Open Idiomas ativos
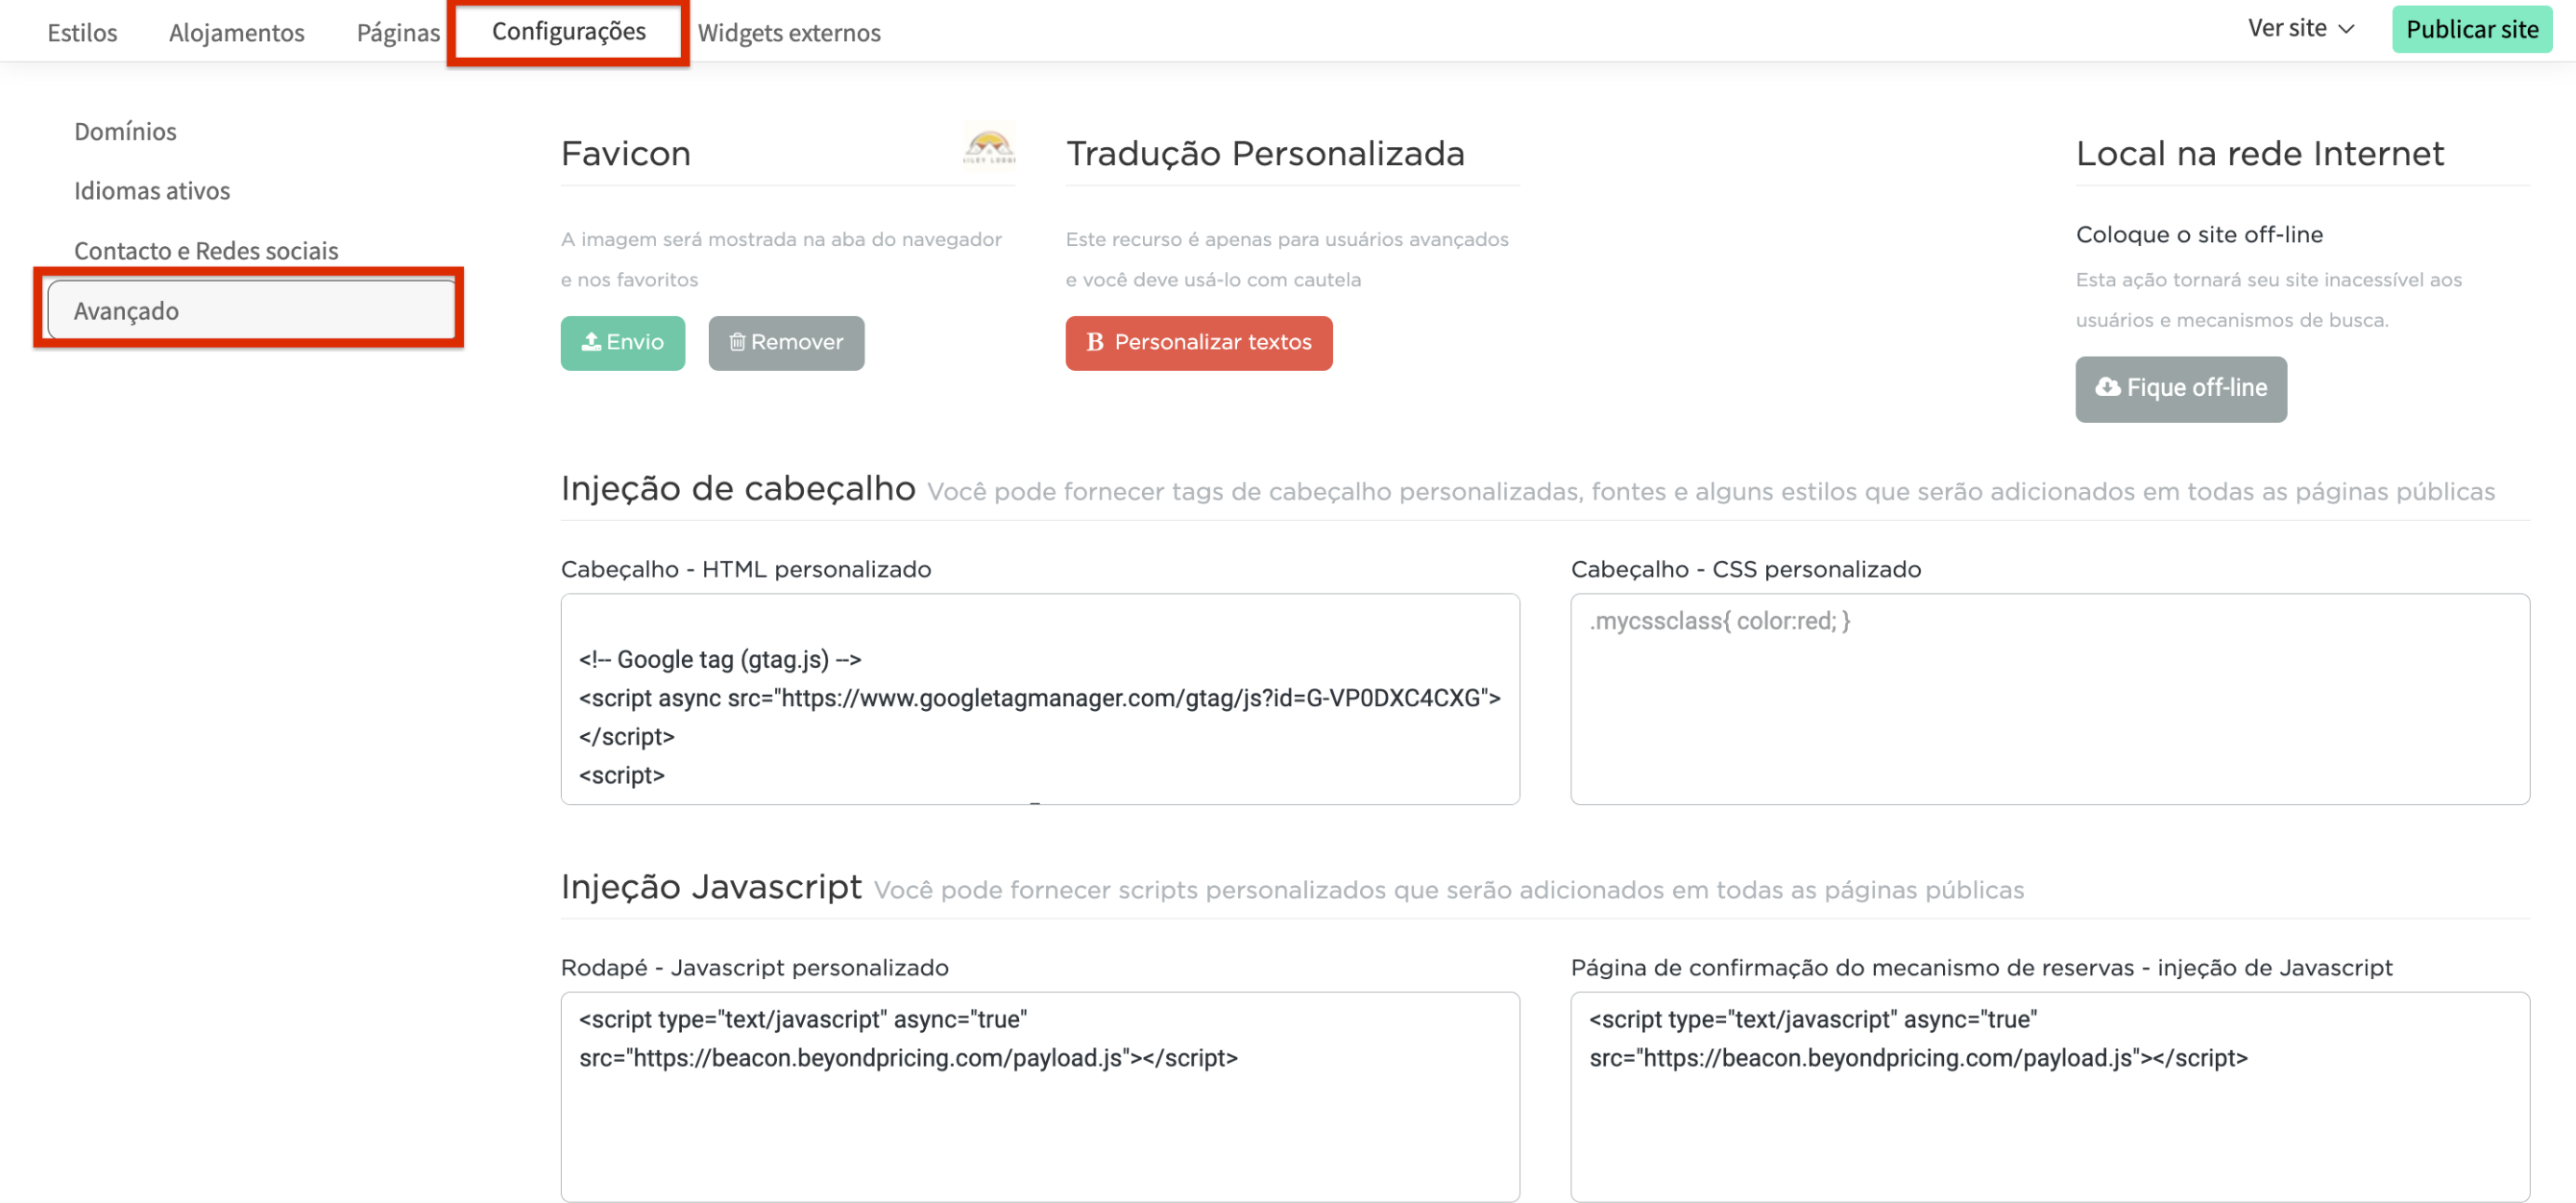2576x1203 pixels. (x=152, y=190)
